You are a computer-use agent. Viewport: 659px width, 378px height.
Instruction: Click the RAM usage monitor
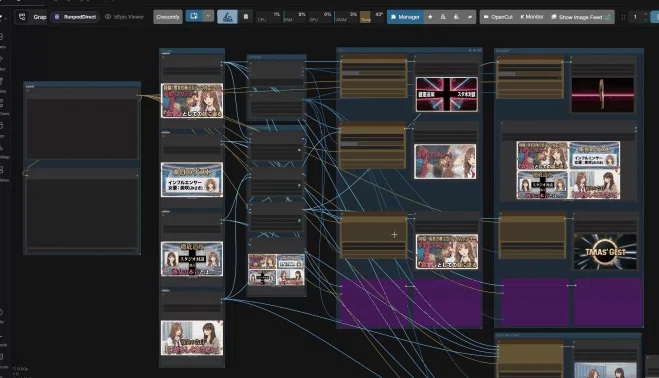click(x=295, y=17)
